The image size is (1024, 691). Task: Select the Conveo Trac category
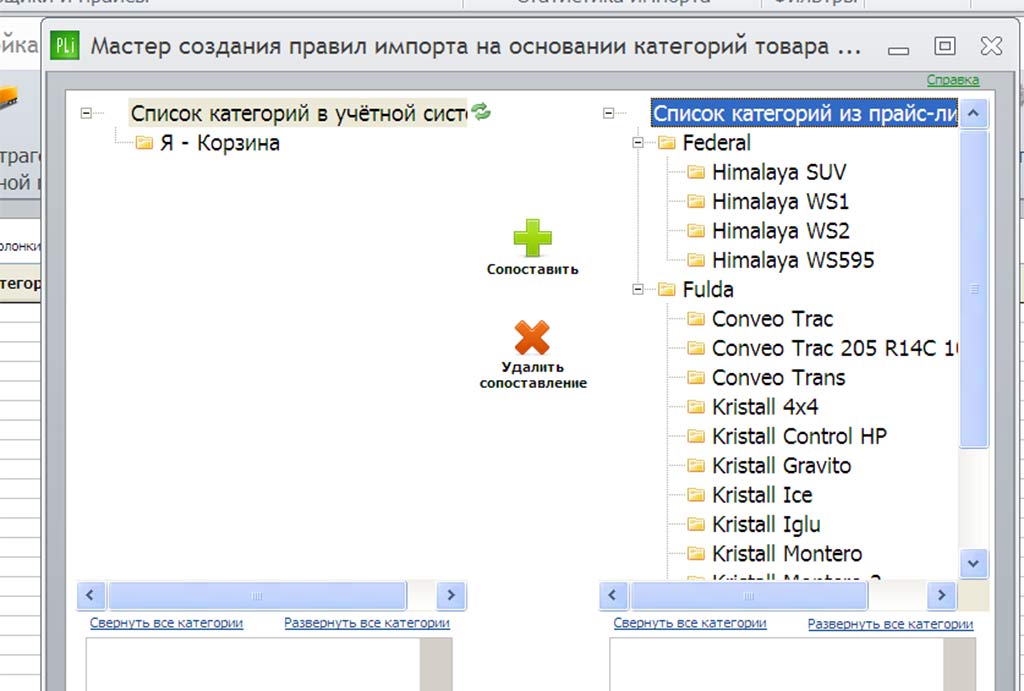point(773,319)
